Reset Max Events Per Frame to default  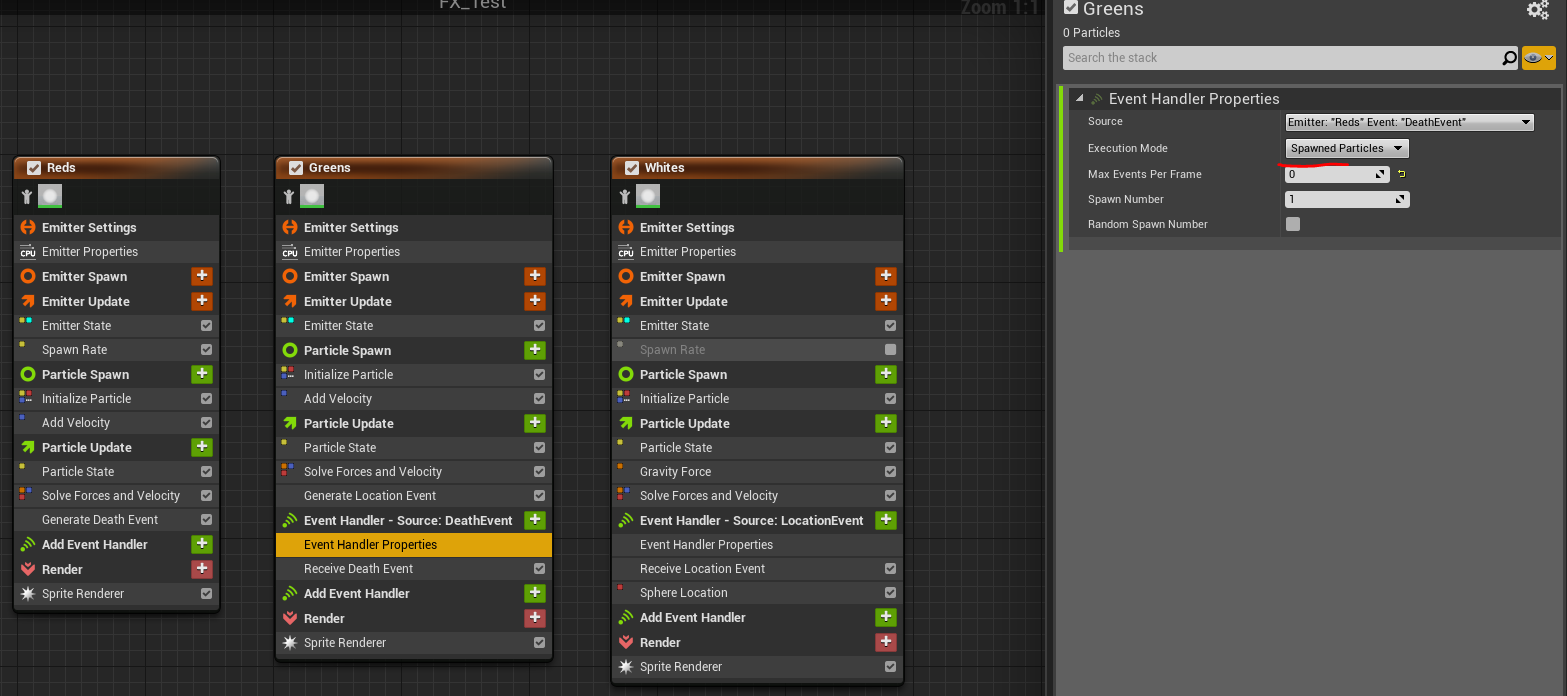1401,175
